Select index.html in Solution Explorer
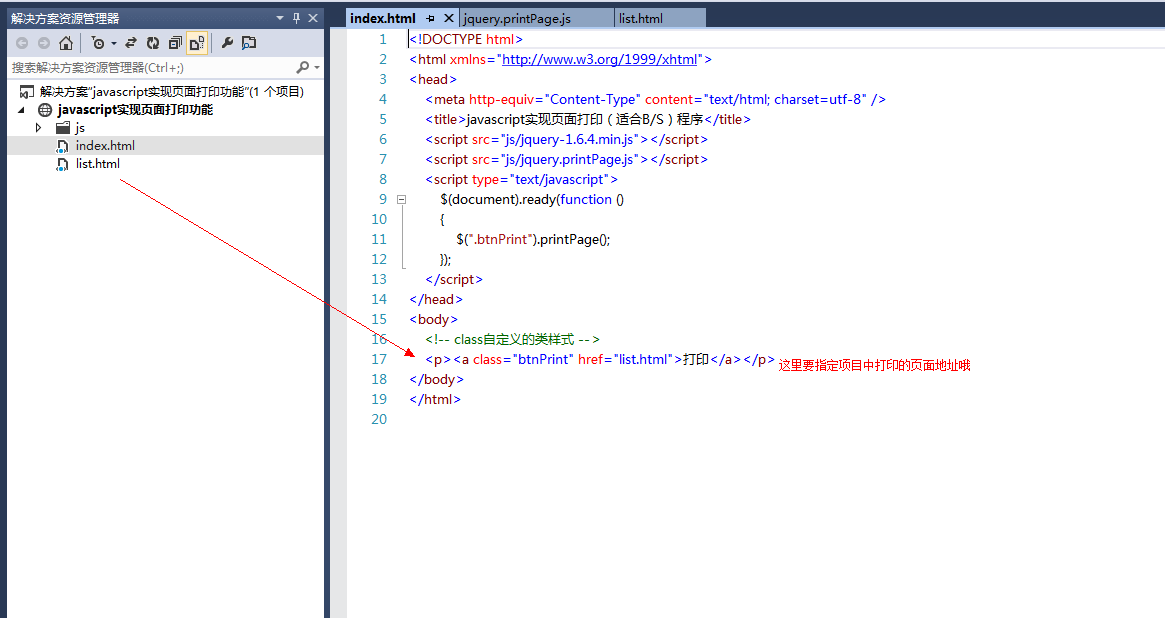This screenshot has height=618, width=1165. (105, 146)
